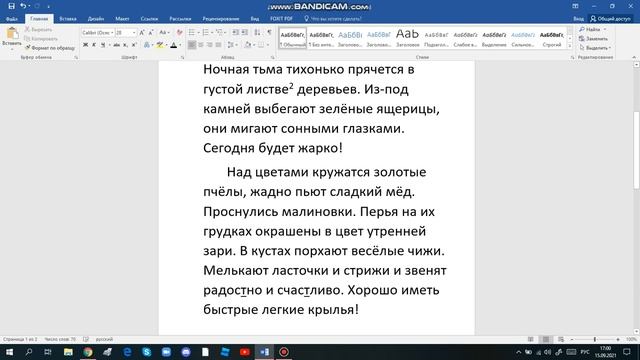Switch to the Вставка tab
This screenshot has height=360, width=640.
[x=68, y=19]
